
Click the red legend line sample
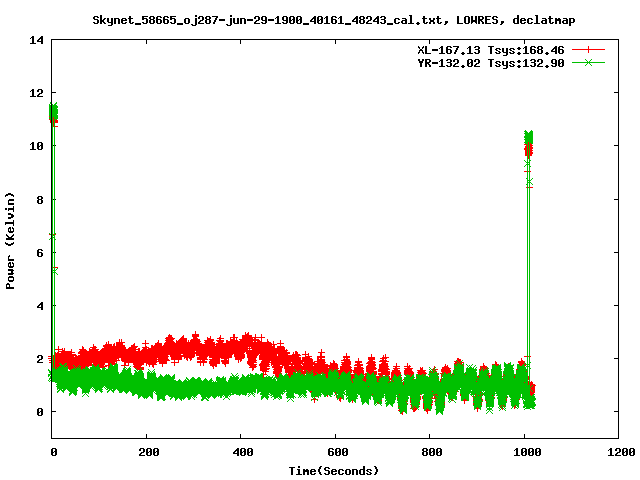pyautogui.click(x=588, y=50)
